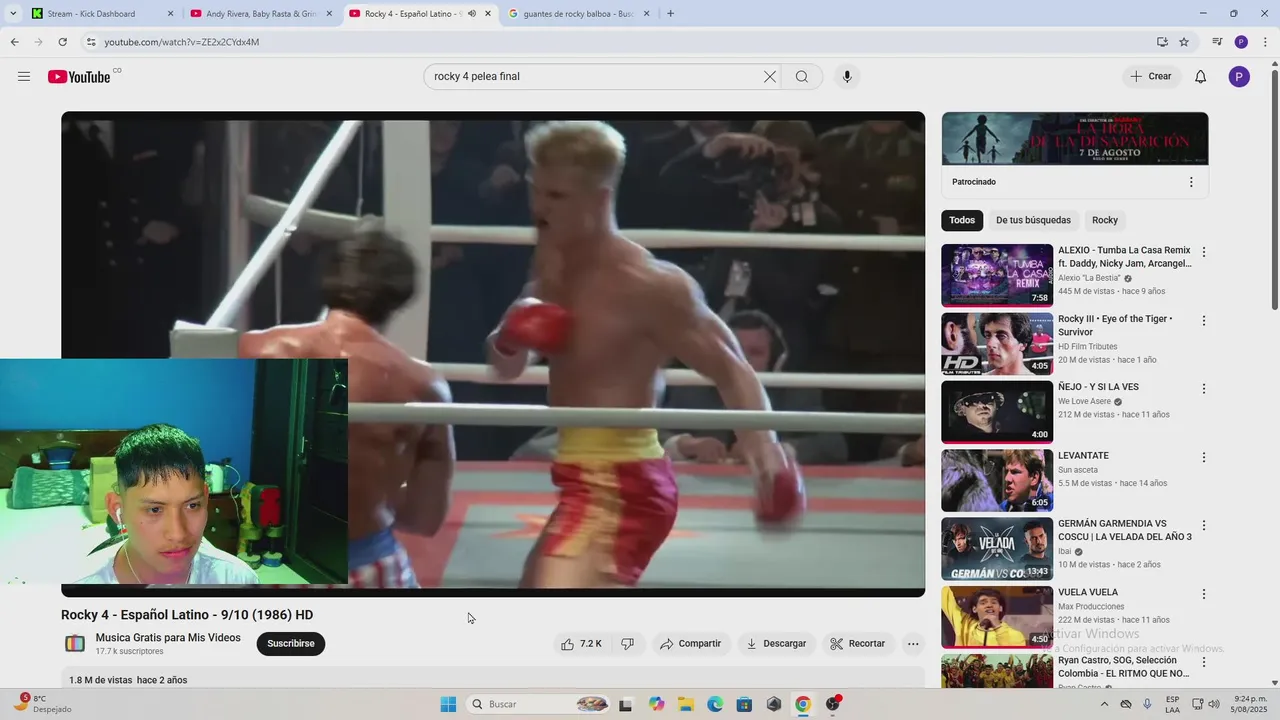The width and height of the screenshot is (1280, 720).
Task: Open the ALEXIO Tumba La Casa thumbnail
Action: tap(997, 275)
